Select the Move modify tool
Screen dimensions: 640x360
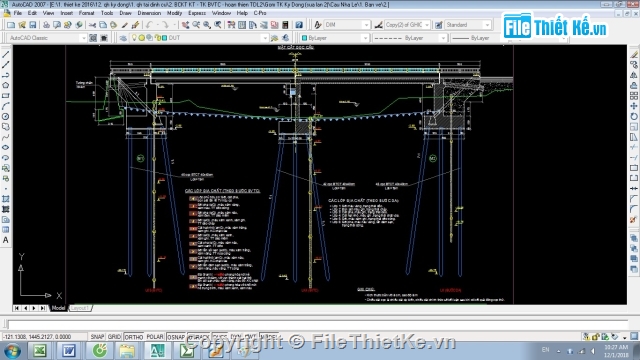[x=634, y=106]
